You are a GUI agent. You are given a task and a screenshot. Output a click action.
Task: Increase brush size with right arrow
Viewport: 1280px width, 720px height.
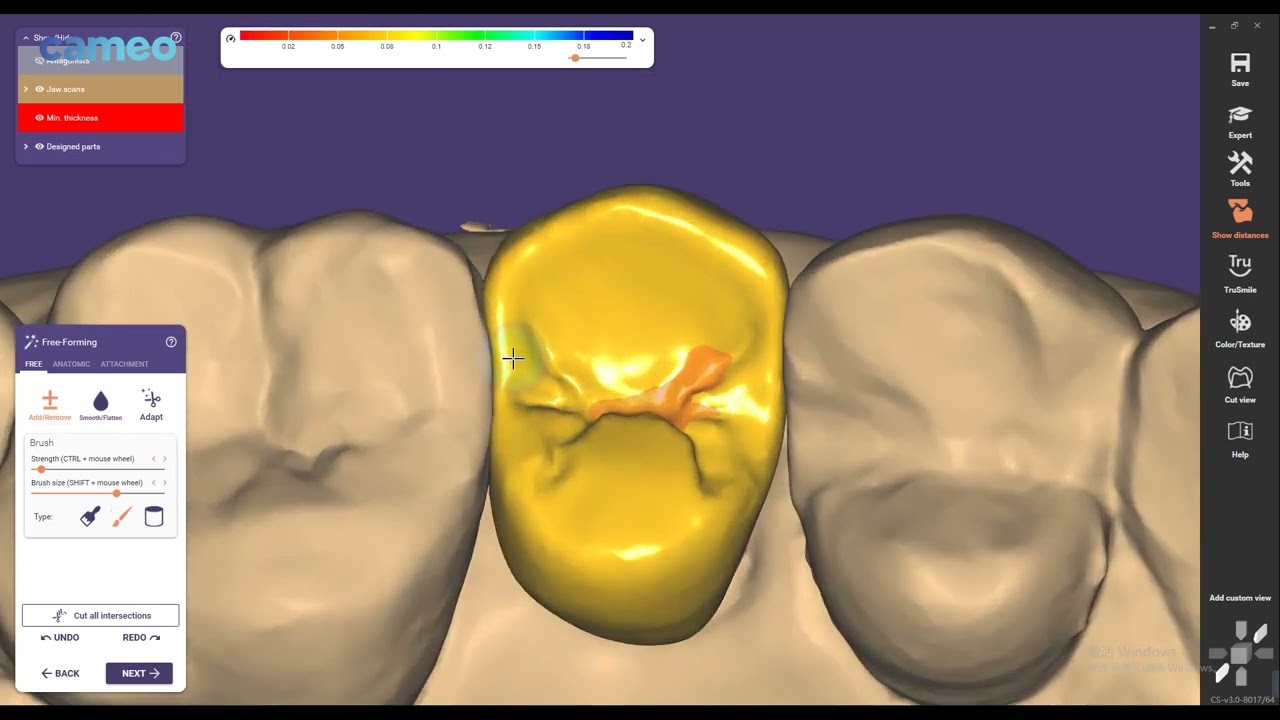point(164,483)
